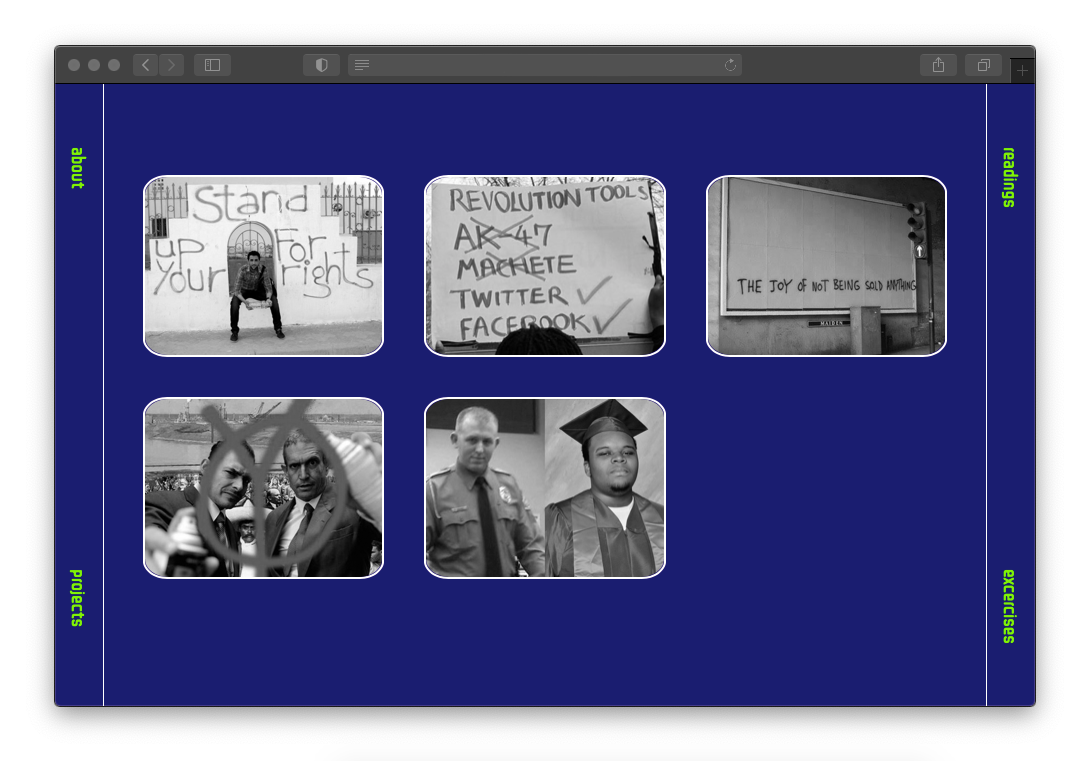
Task: Open the projects link
Action: click(77, 597)
